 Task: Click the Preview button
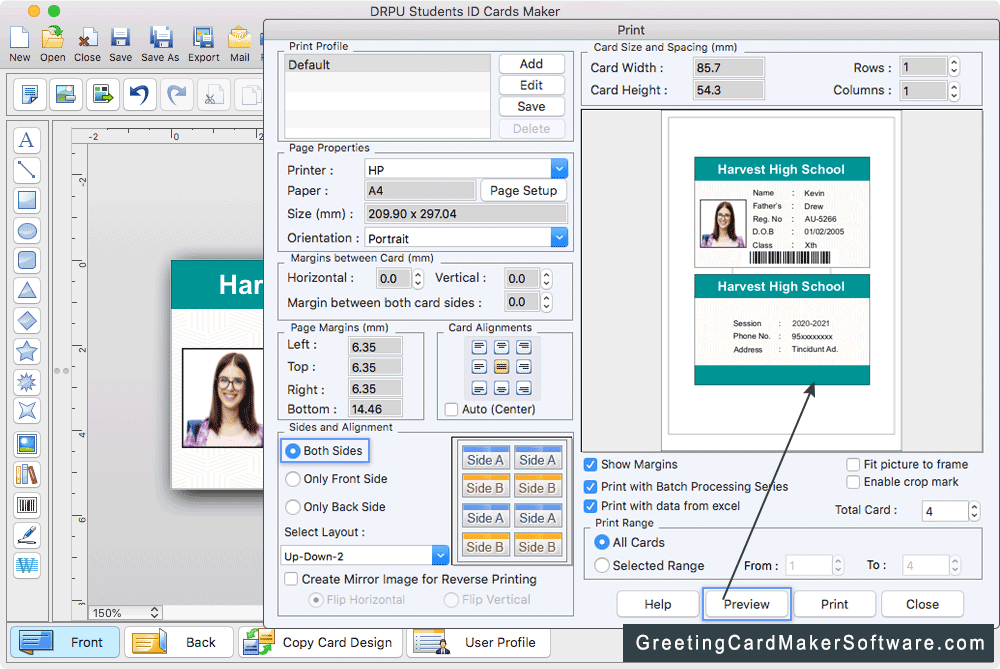747,604
